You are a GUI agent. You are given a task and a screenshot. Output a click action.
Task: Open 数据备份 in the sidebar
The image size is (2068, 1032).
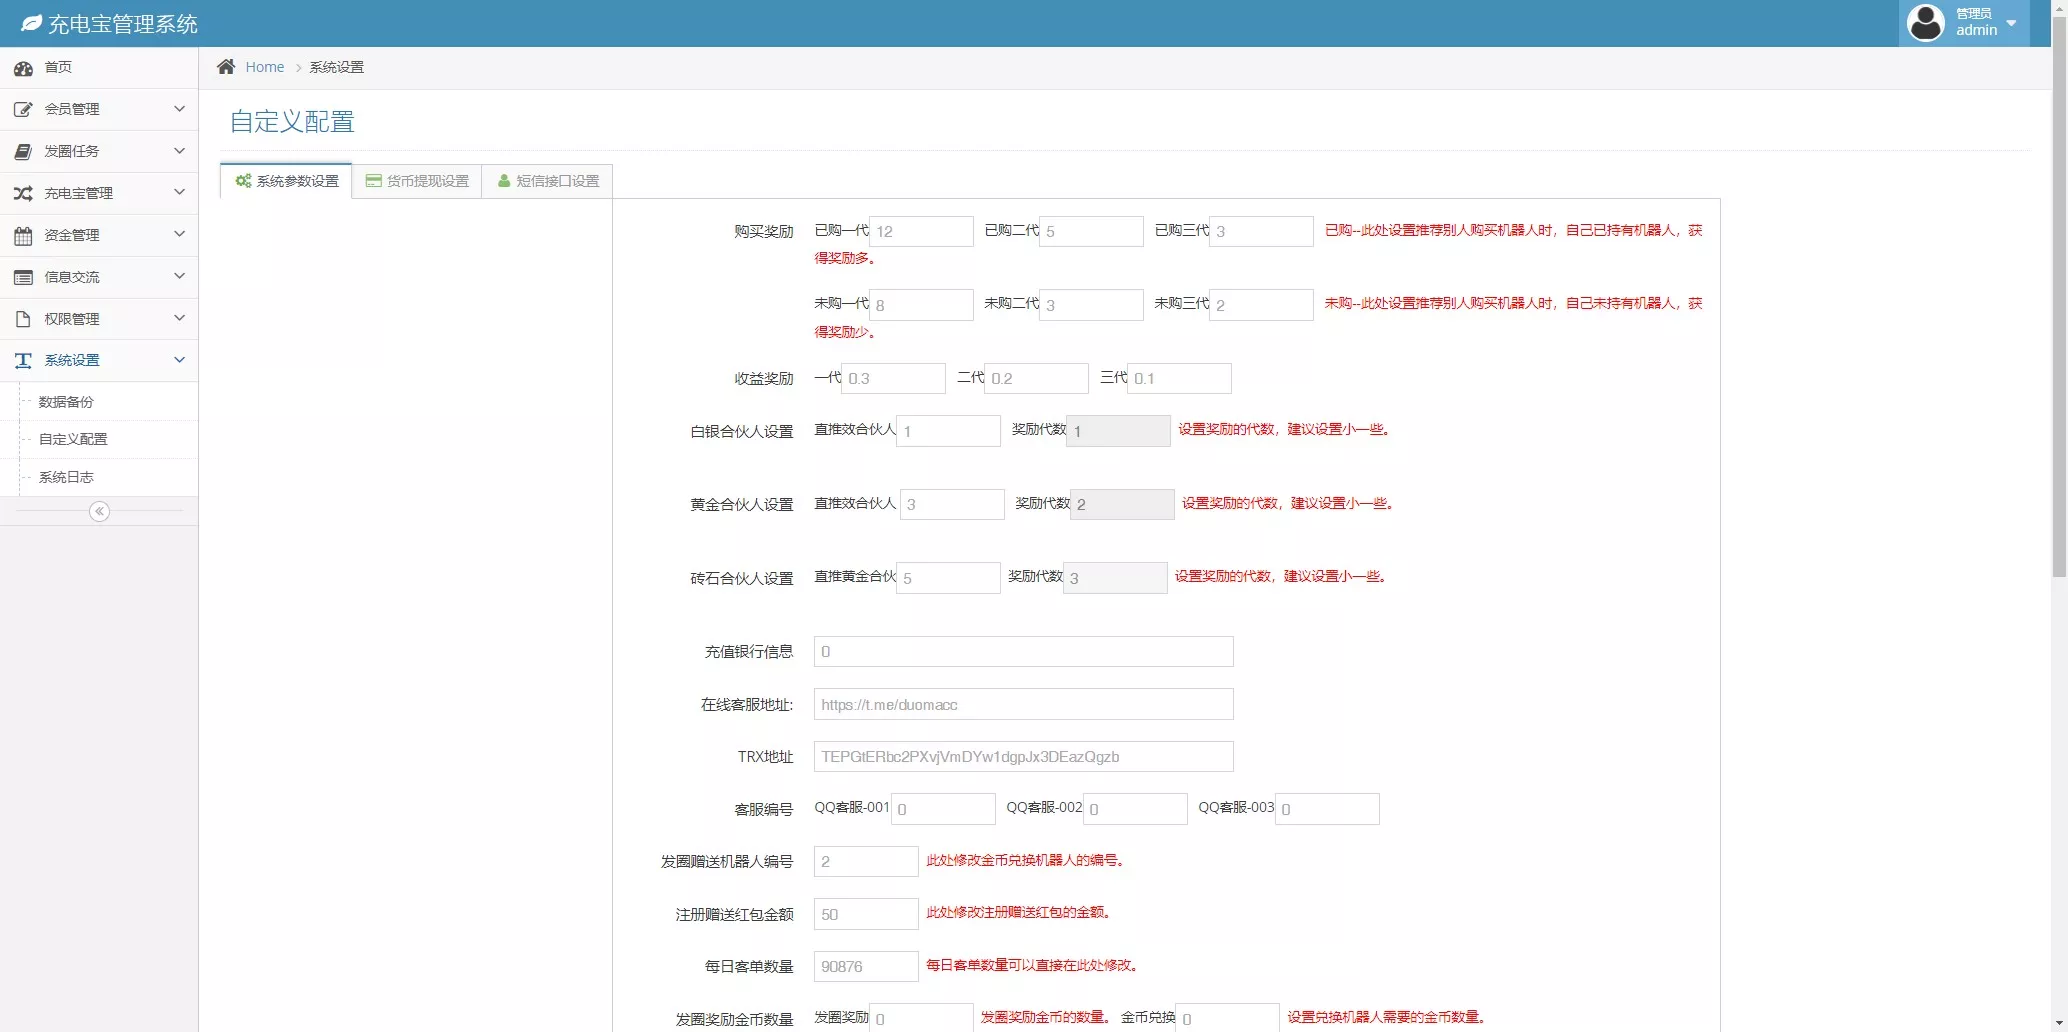(66, 402)
